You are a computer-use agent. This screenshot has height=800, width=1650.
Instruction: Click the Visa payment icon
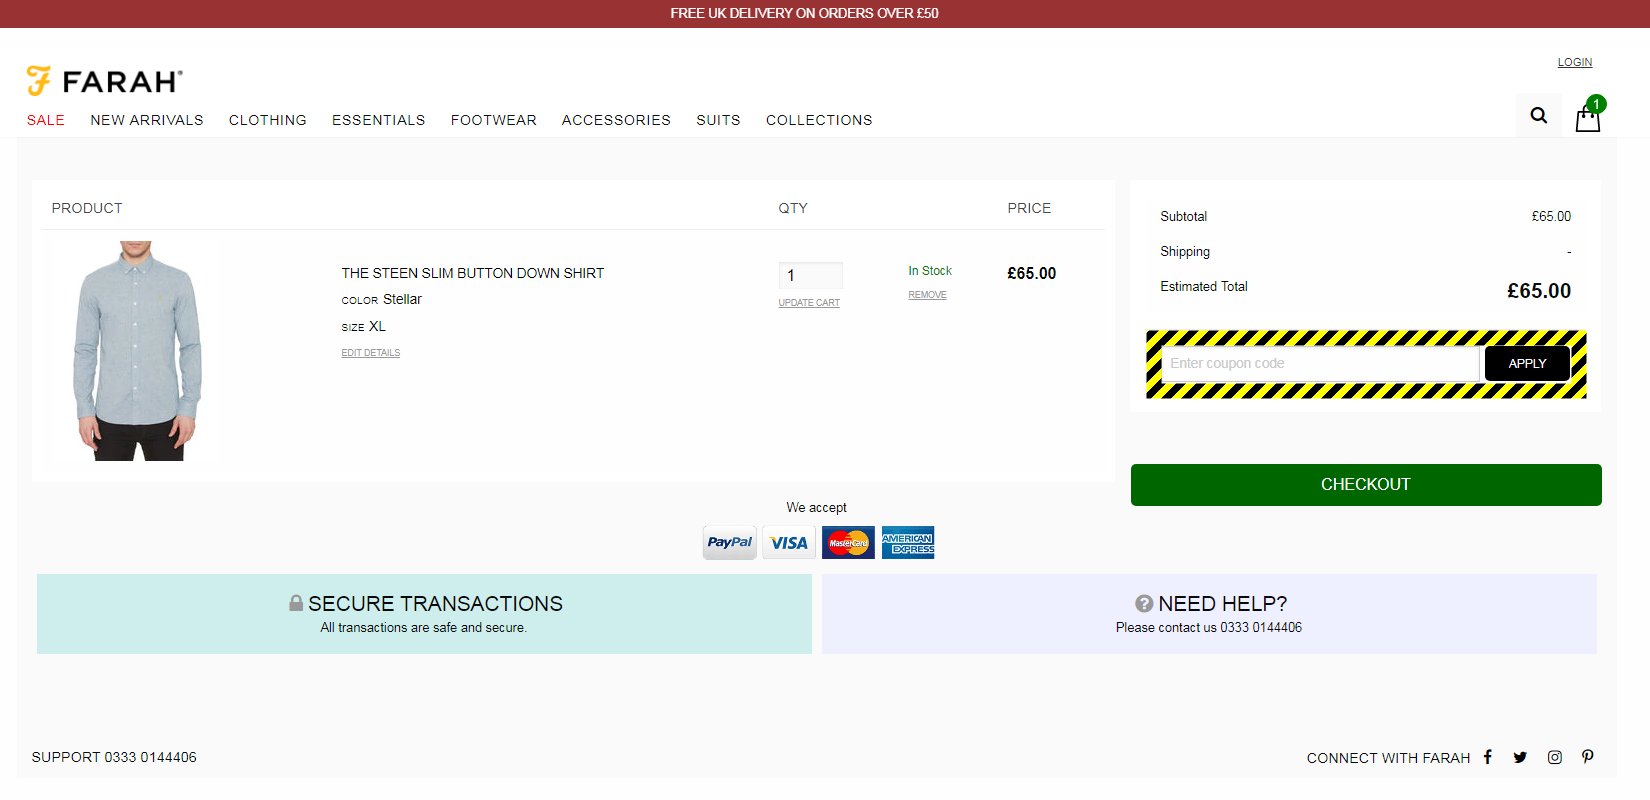[789, 543]
